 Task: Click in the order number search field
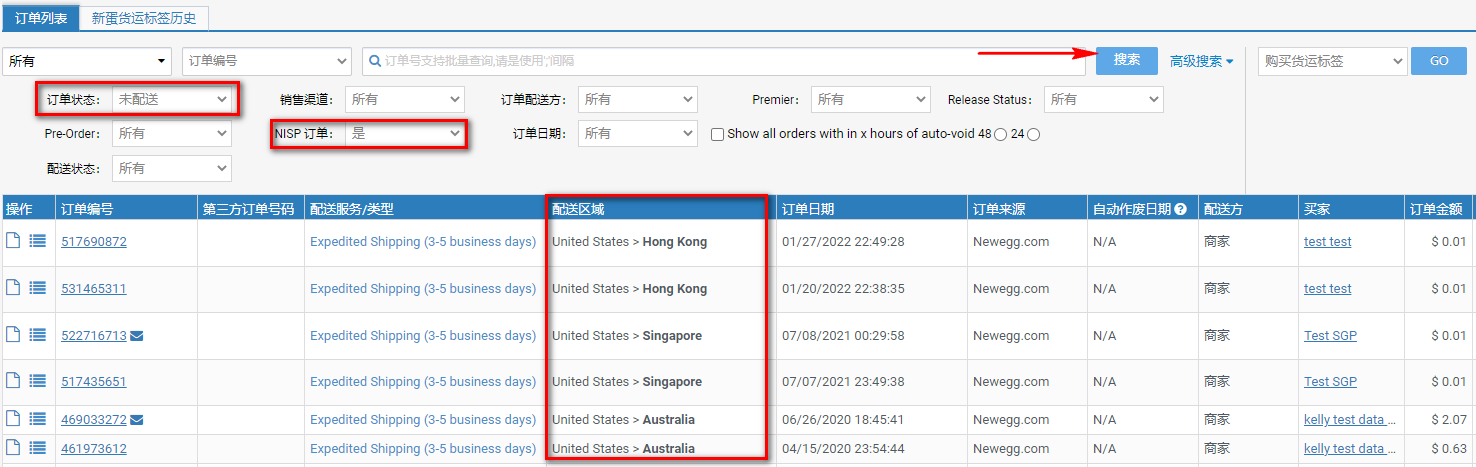tap(724, 61)
